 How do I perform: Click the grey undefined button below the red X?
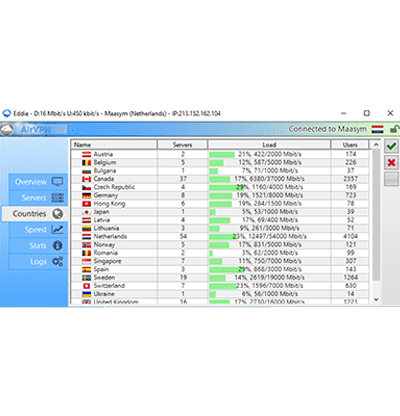click(391, 179)
